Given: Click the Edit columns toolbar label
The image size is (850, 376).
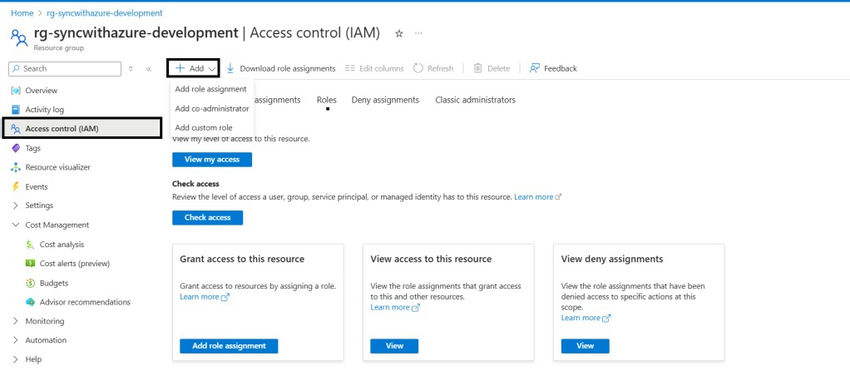Looking at the screenshot, I should click(381, 68).
